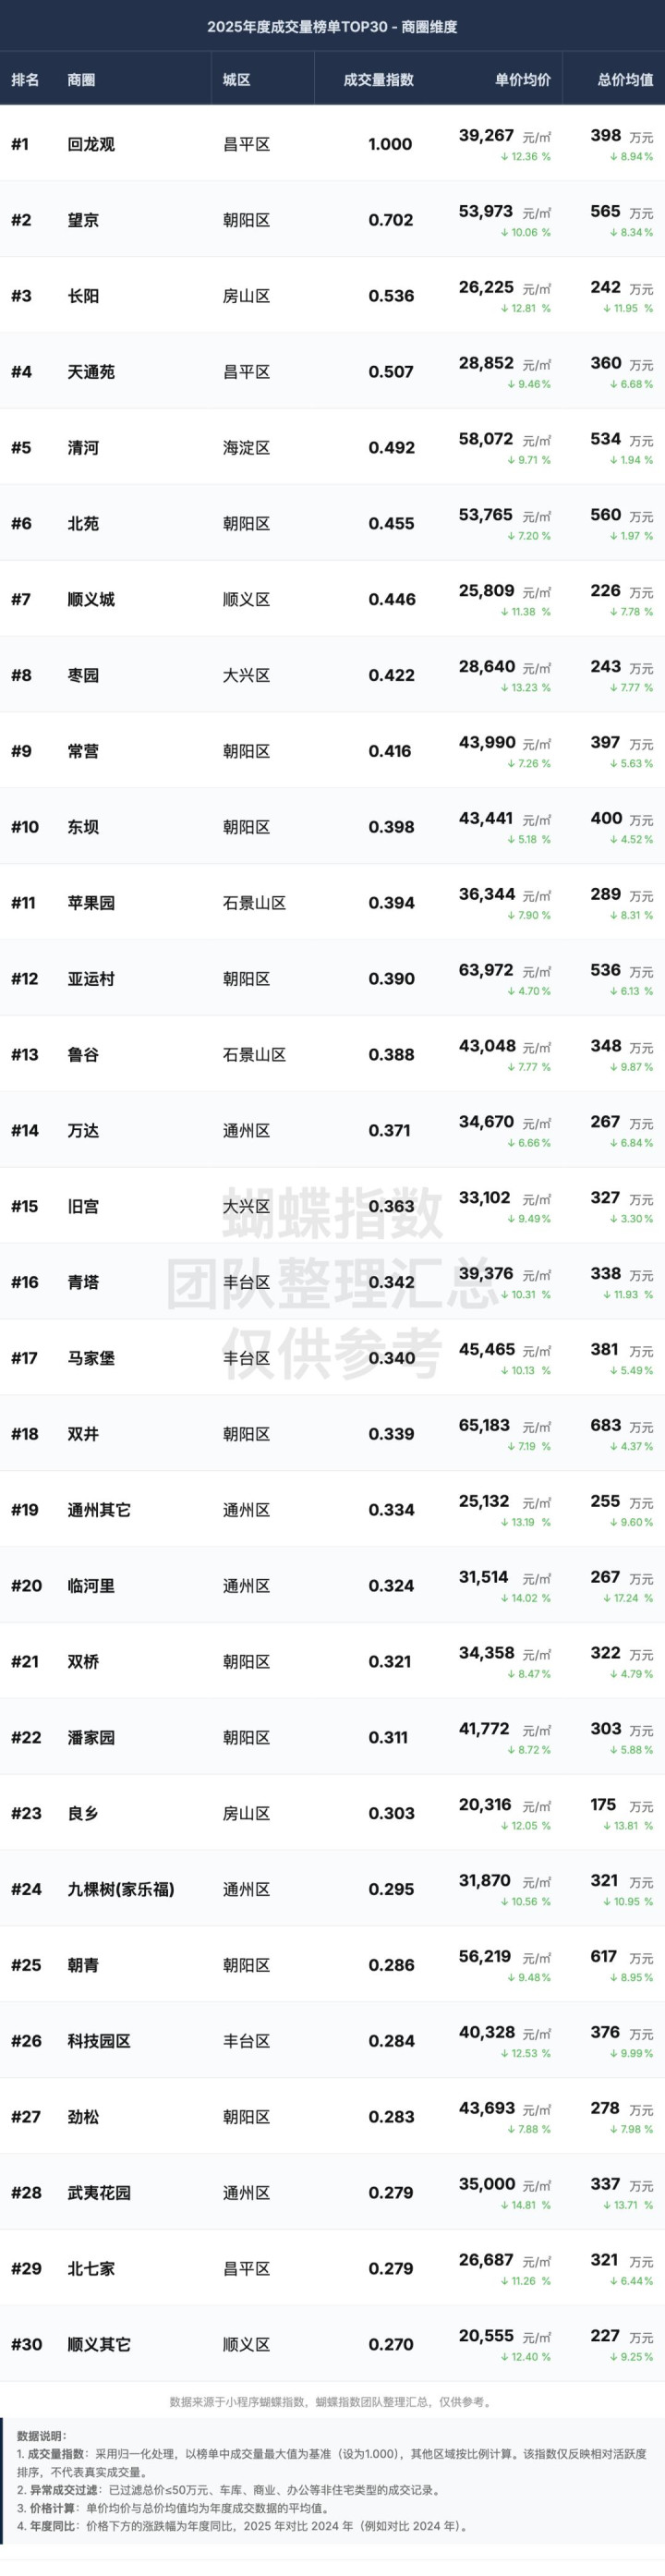Click the 城区 column header
Screen dimensions: 665x2576
tap(236, 80)
